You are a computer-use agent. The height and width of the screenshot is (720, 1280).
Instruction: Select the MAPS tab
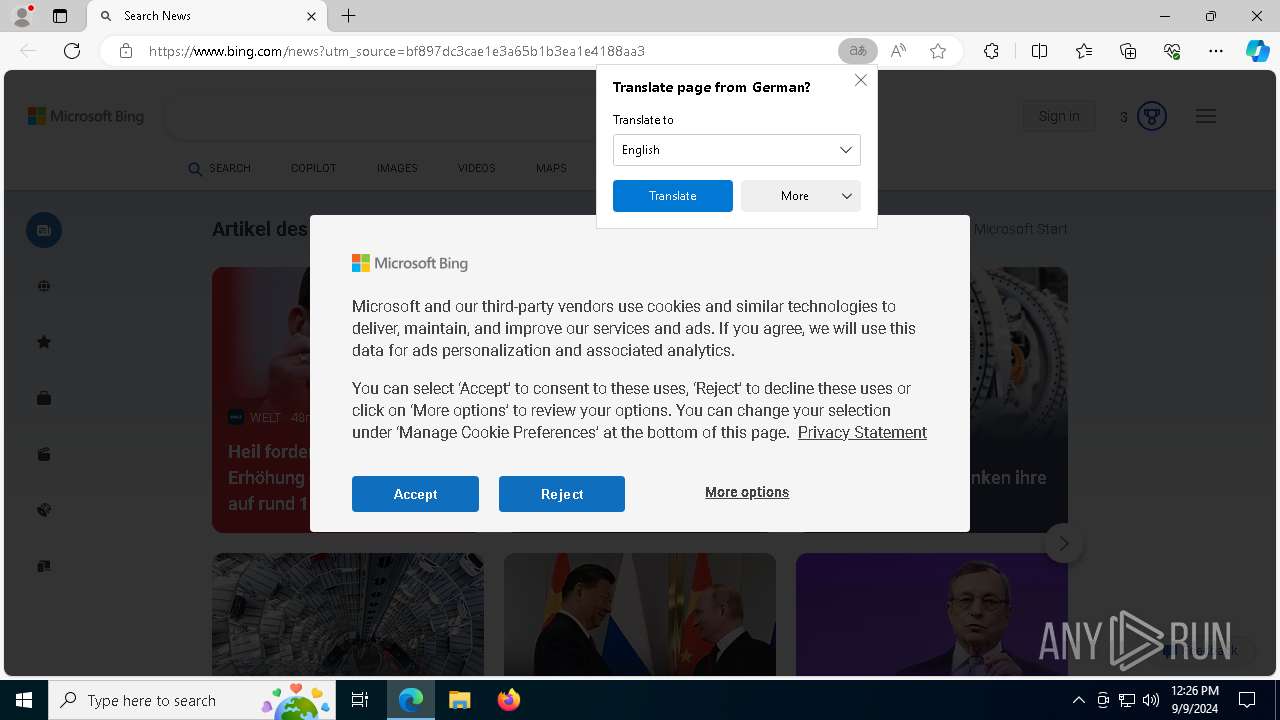(x=551, y=168)
